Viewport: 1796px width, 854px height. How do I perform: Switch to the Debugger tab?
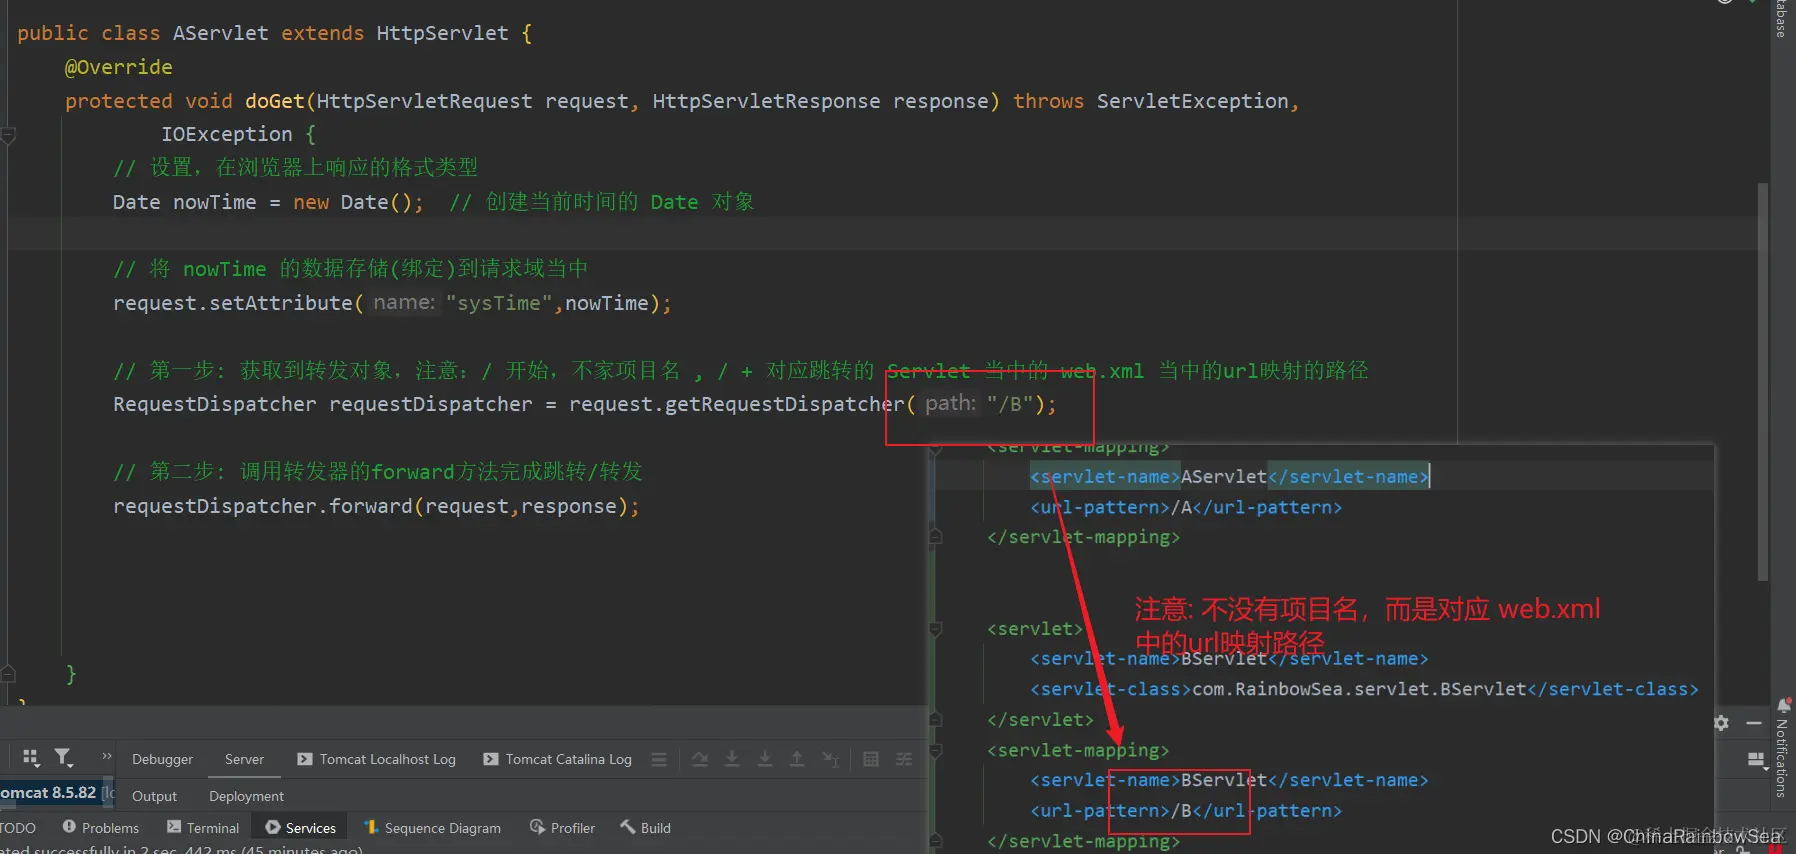(162, 759)
